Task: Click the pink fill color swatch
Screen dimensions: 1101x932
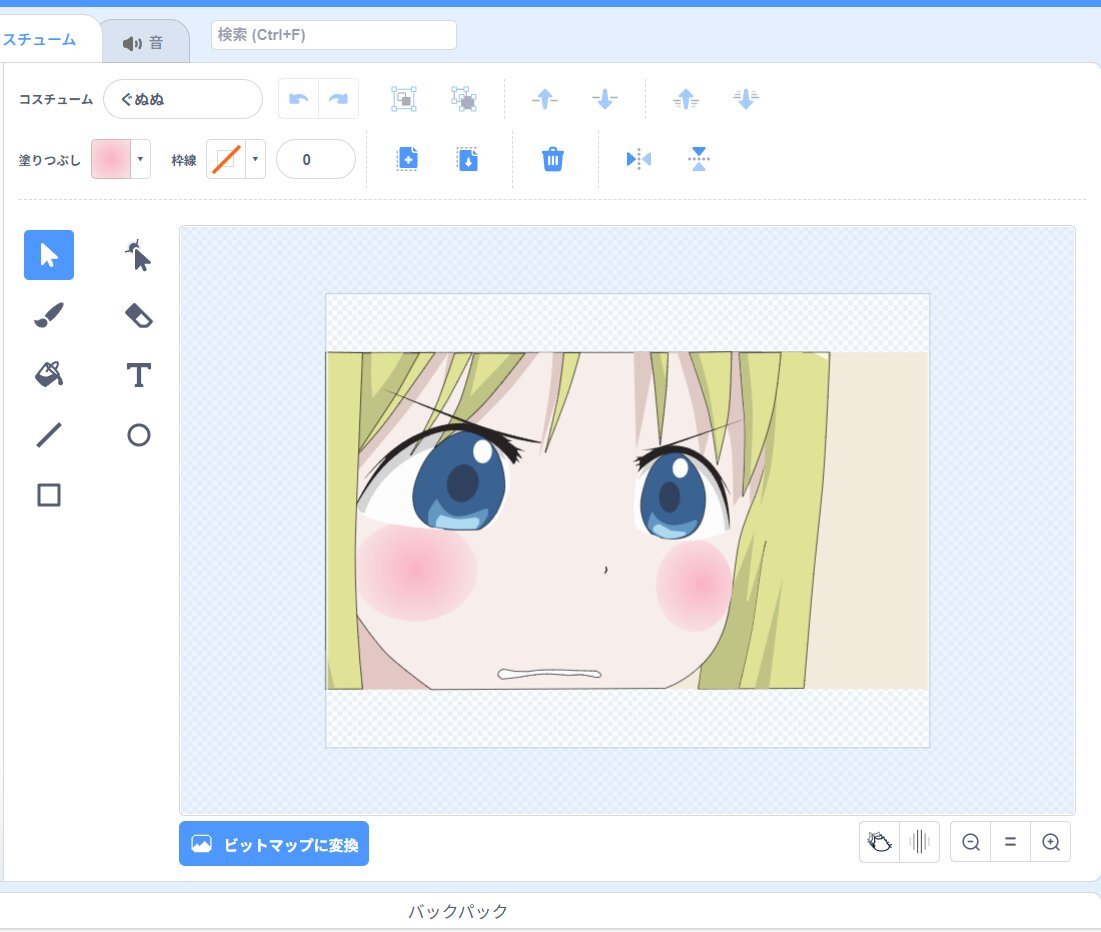Action: tap(111, 159)
